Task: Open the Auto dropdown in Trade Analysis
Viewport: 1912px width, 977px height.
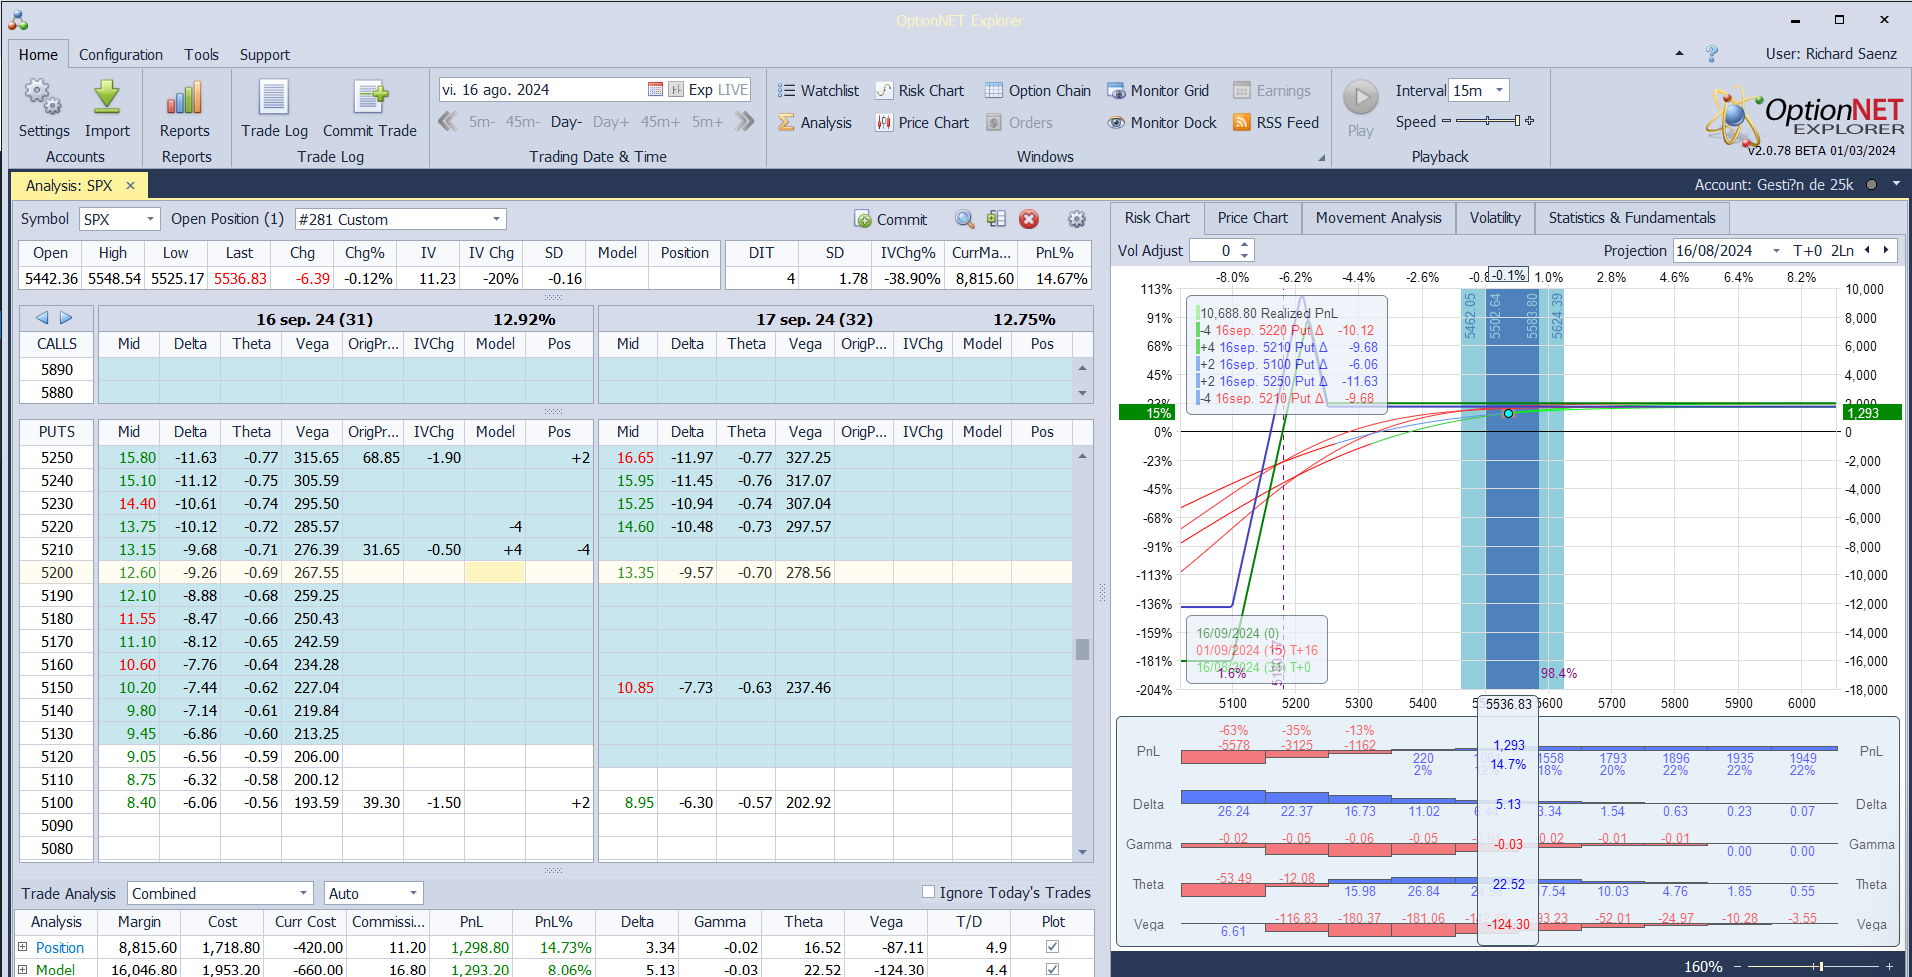Action: tap(413, 893)
